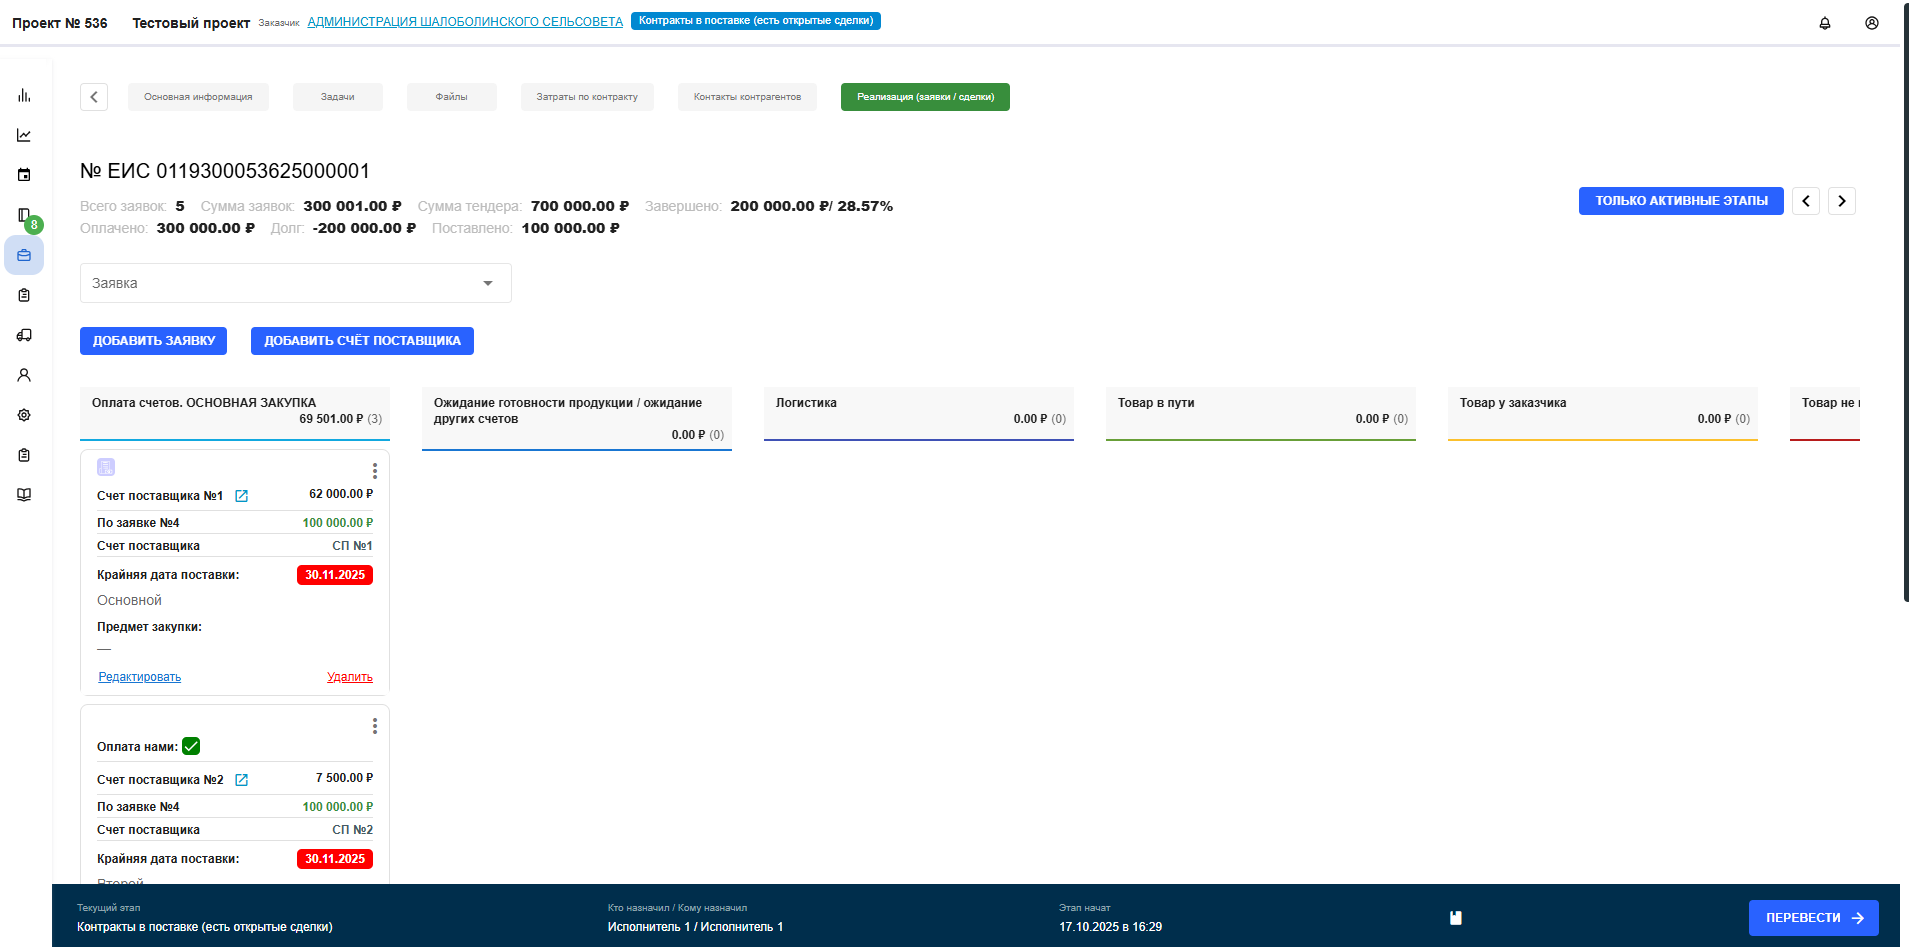
Task: Click Исполнитель 1 / Исполнитель 1 in bottom bar
Action: coord(695,927)
